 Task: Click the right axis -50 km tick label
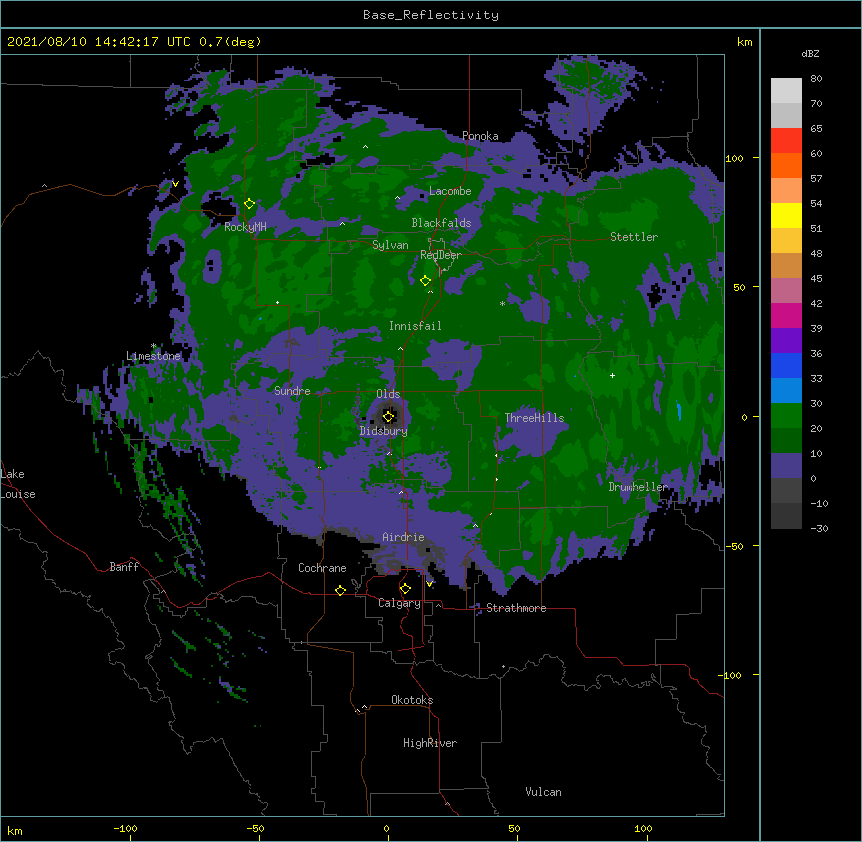(734, 546)
